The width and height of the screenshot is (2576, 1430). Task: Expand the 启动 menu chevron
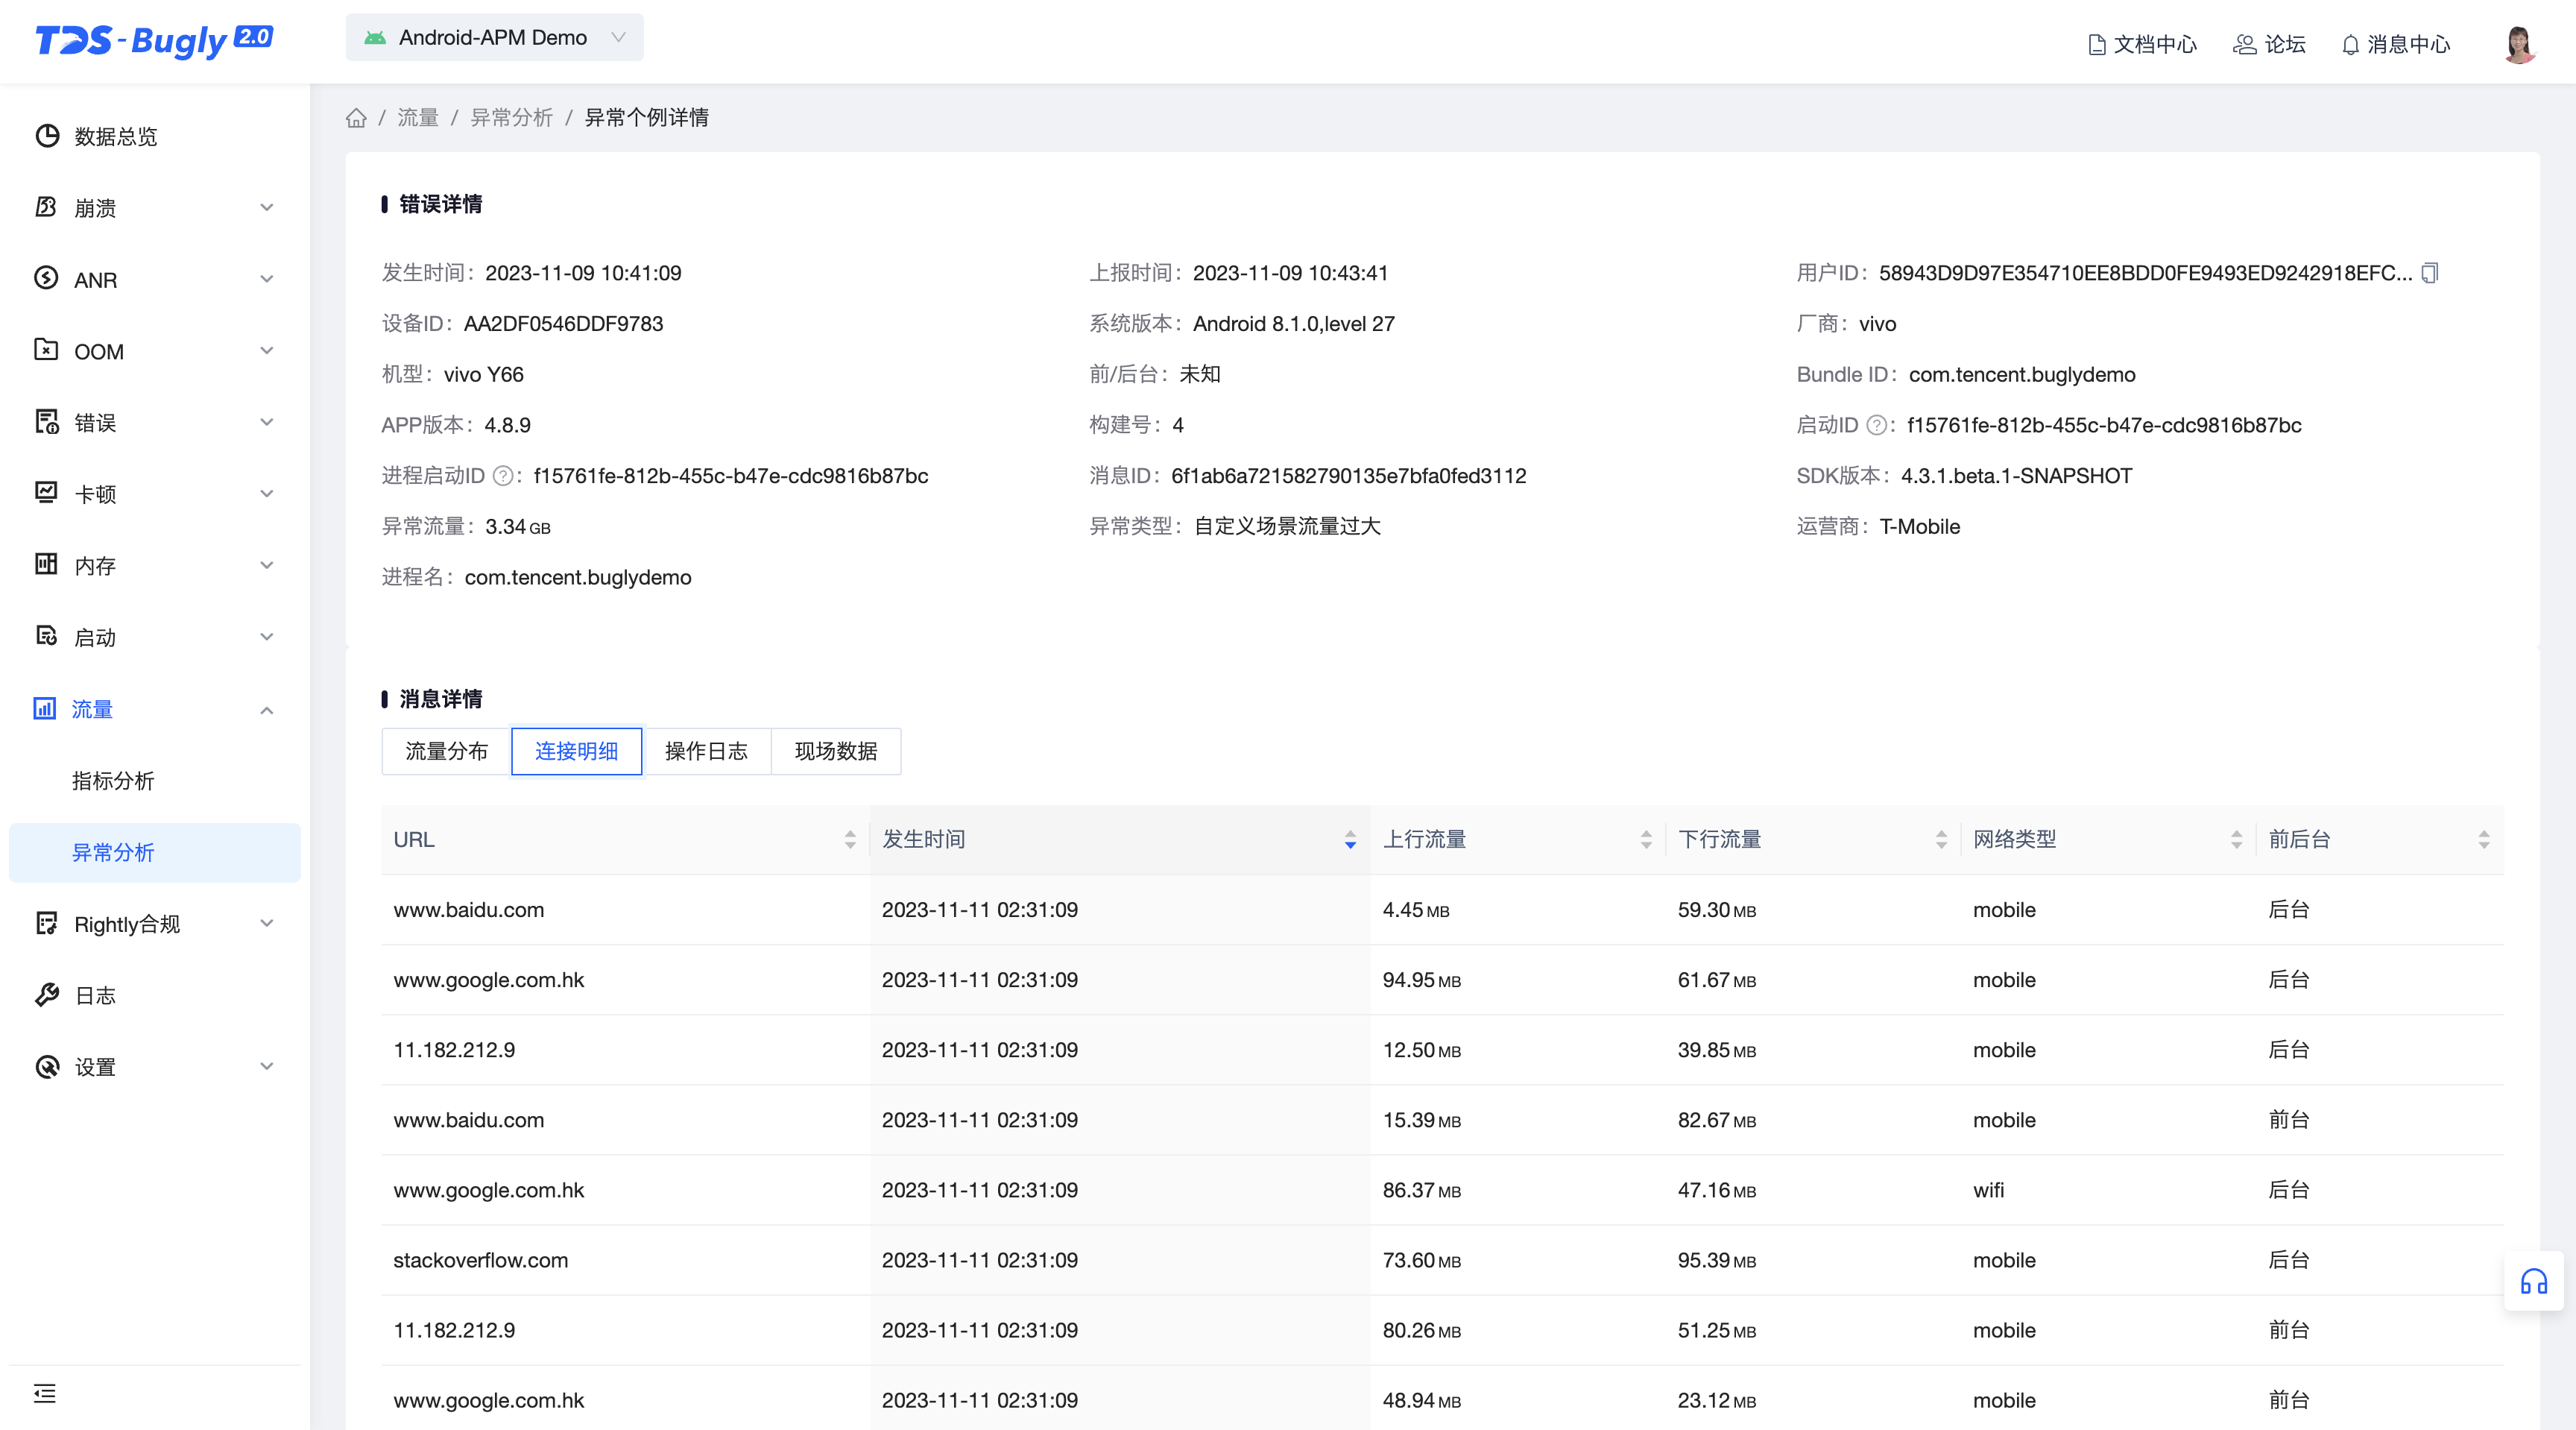pos(267,636)
